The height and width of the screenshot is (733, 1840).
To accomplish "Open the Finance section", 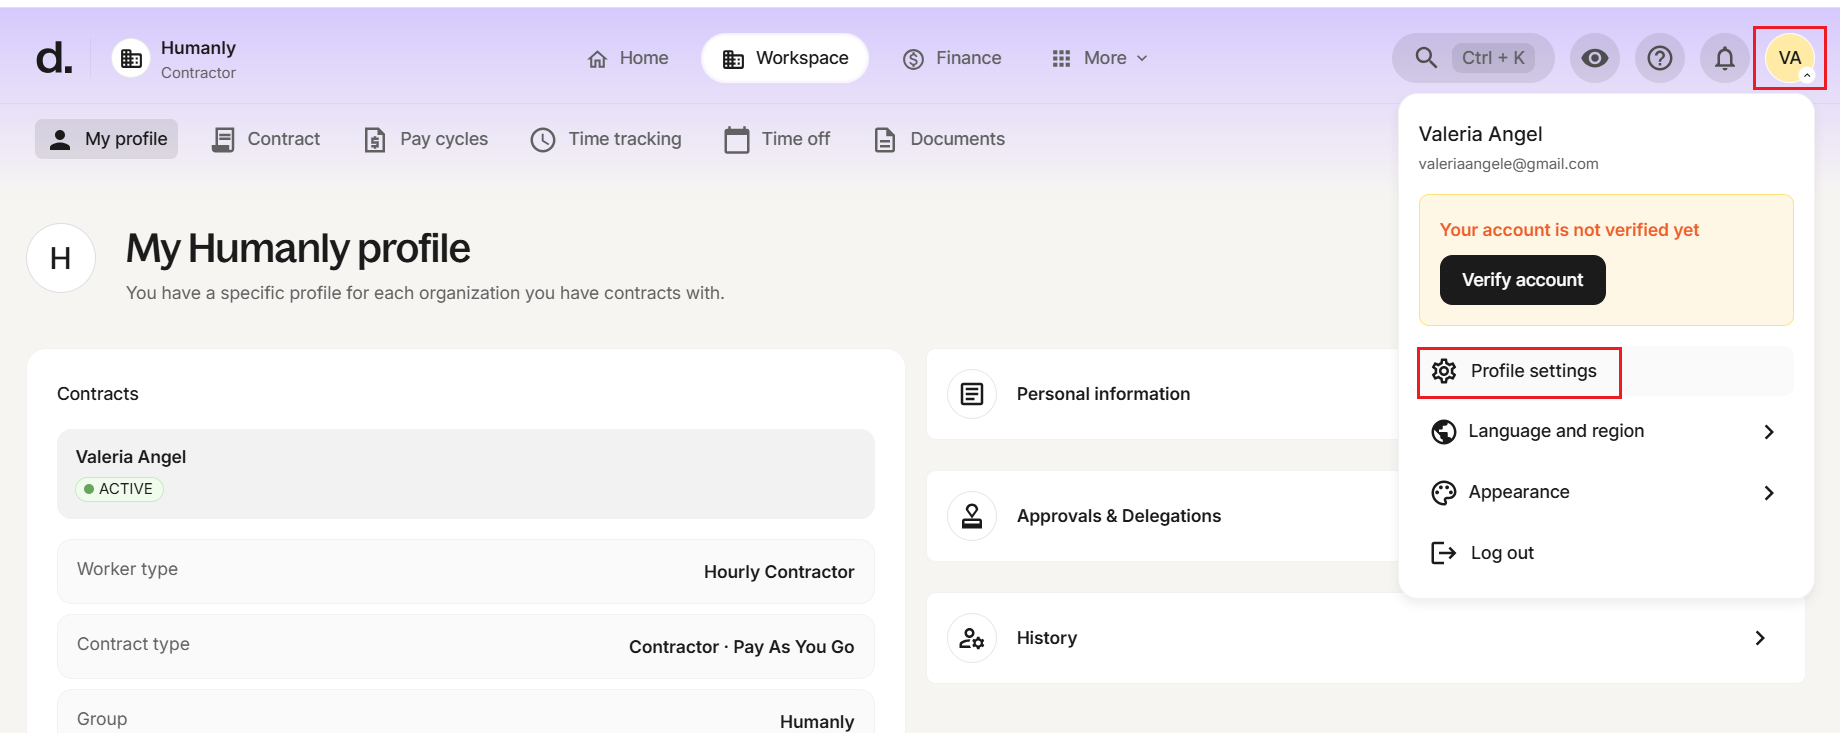I will click(952, 58).
